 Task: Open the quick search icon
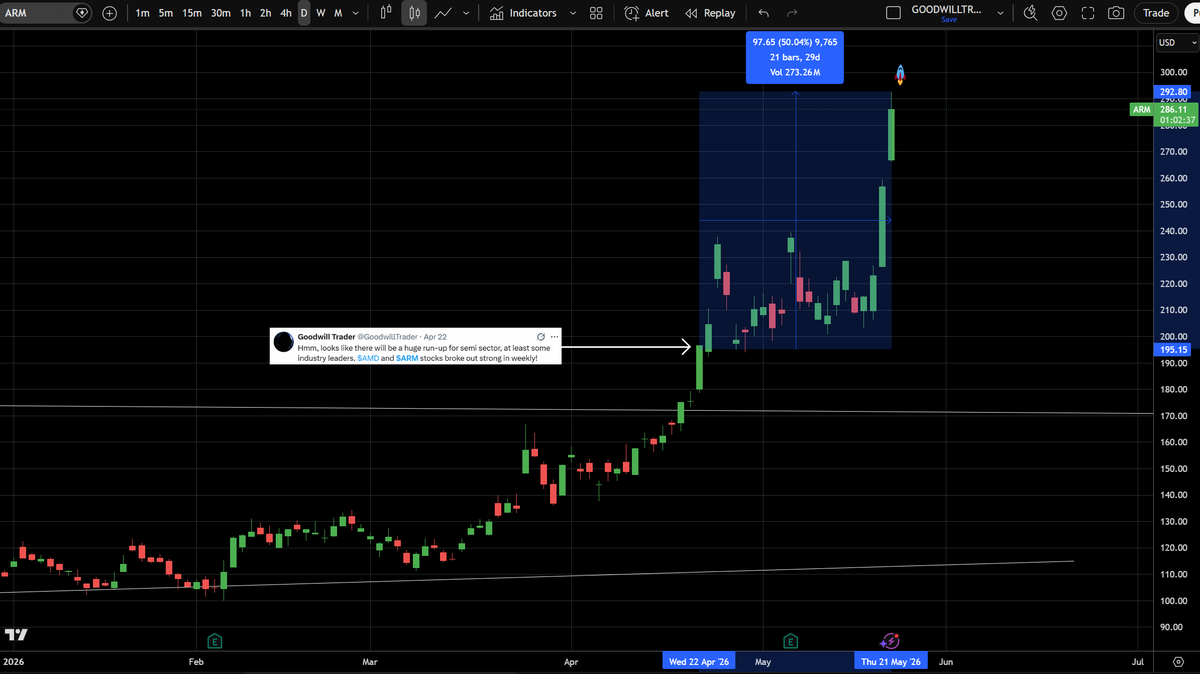1032,13
